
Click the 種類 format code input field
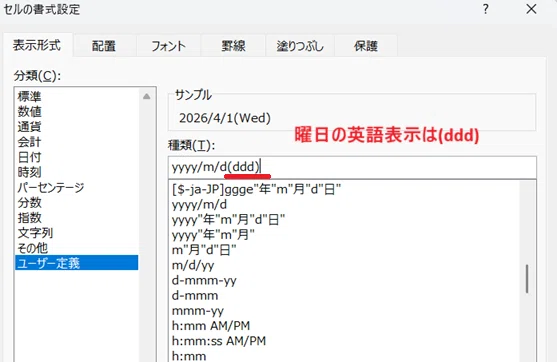[352, 167]
